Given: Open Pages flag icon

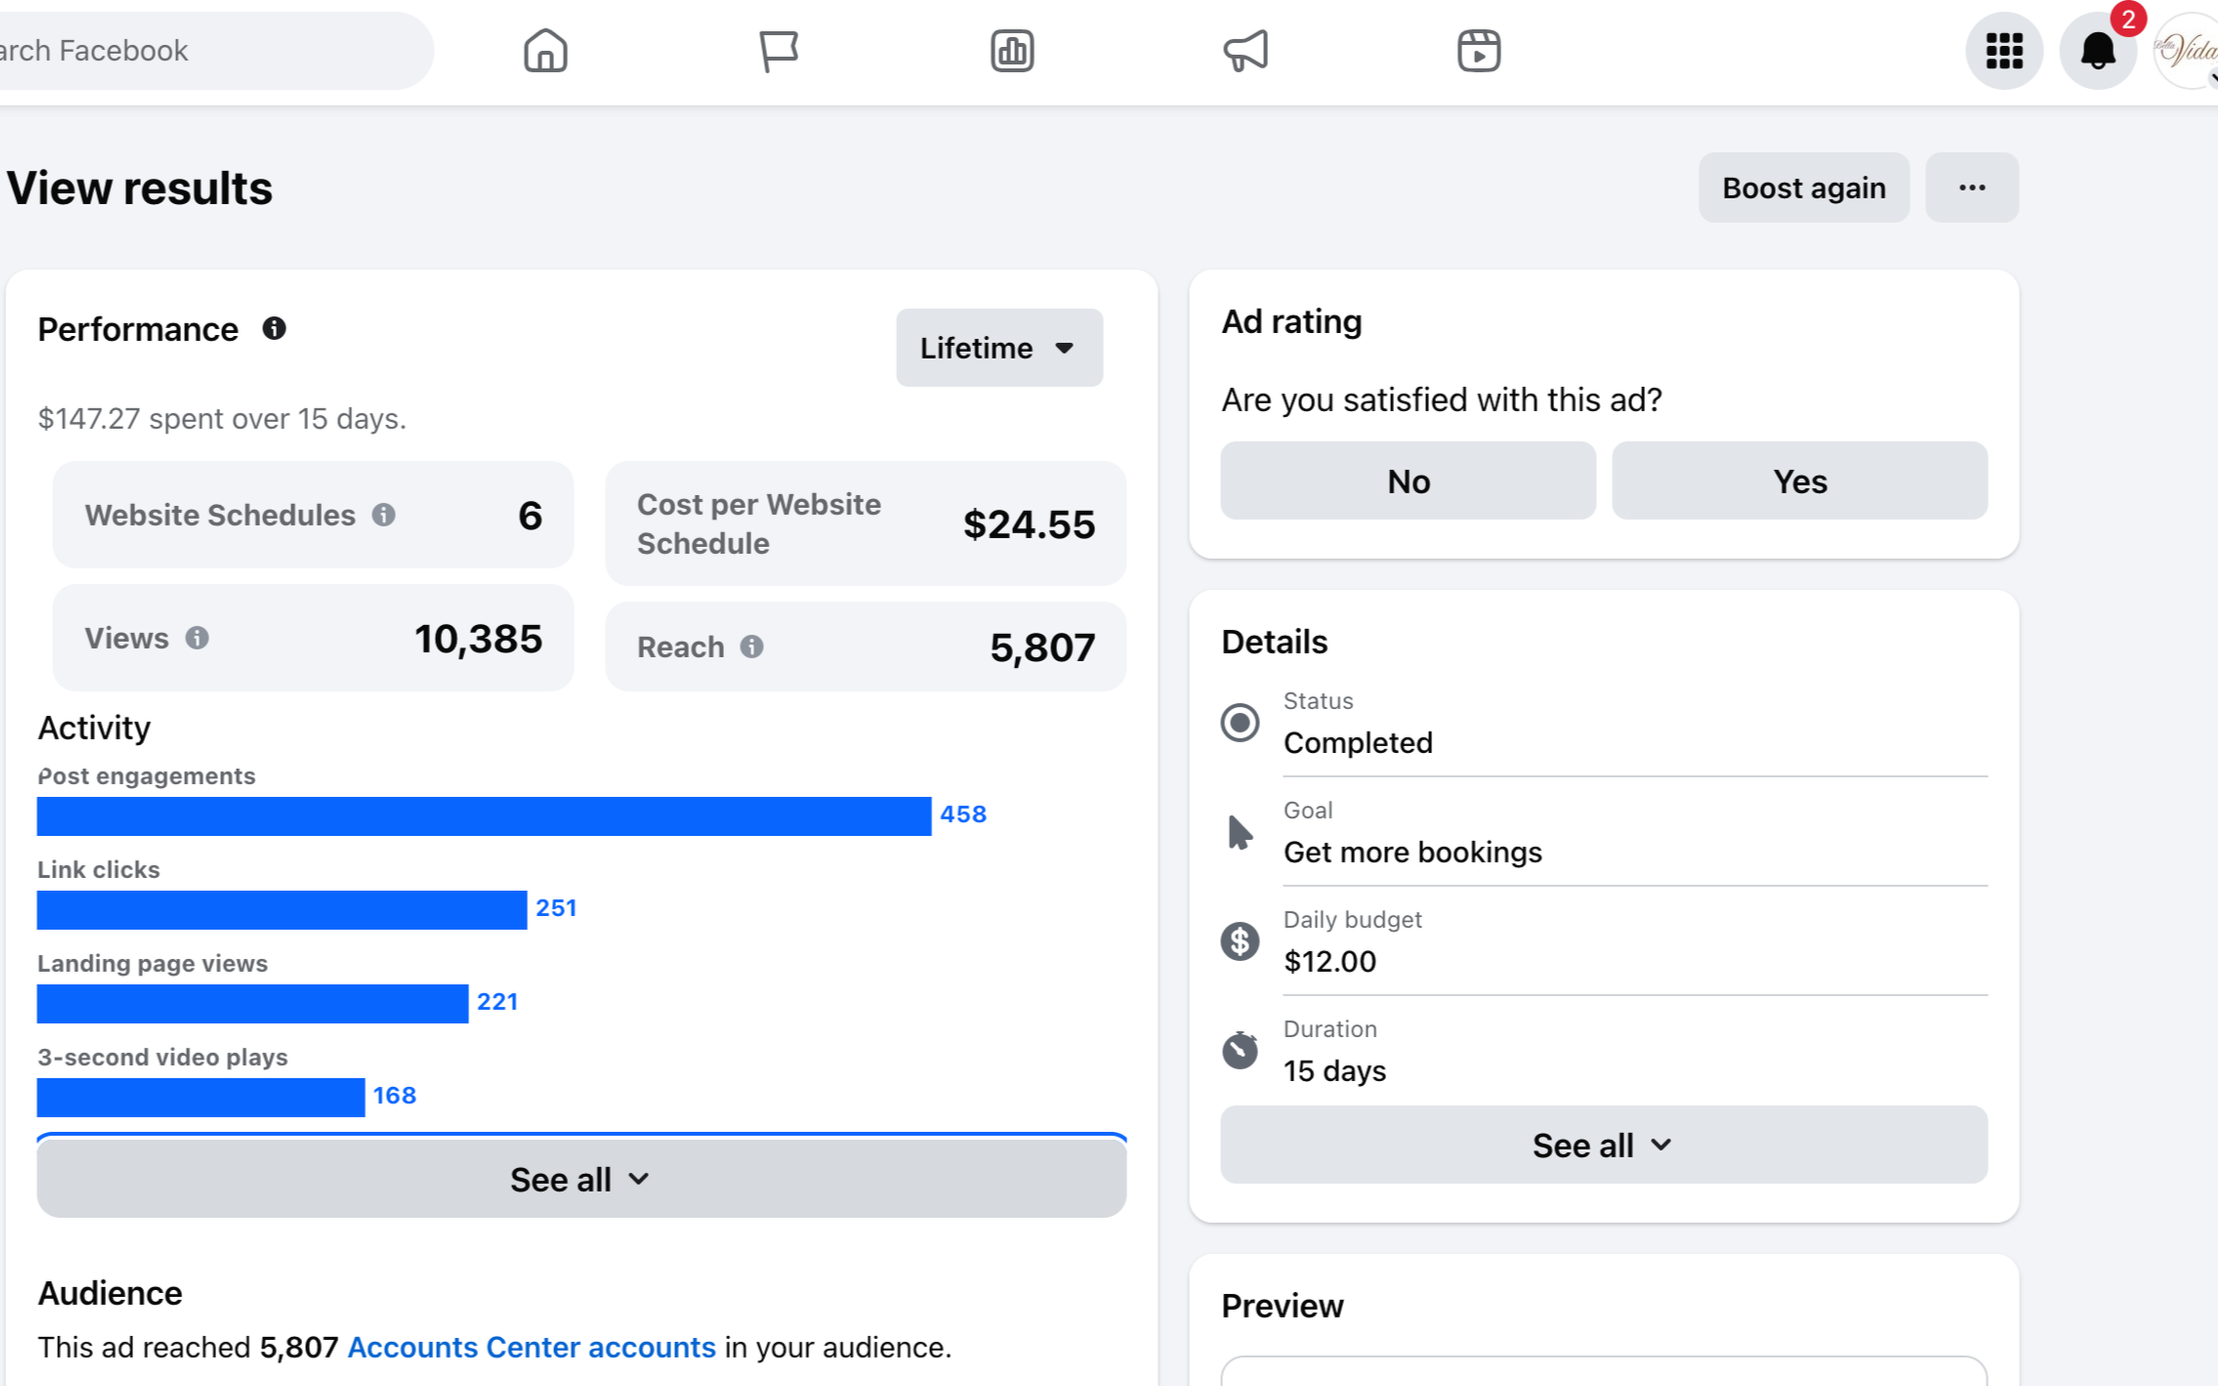Looking at the screenshot, I should [x=778, y=50].
